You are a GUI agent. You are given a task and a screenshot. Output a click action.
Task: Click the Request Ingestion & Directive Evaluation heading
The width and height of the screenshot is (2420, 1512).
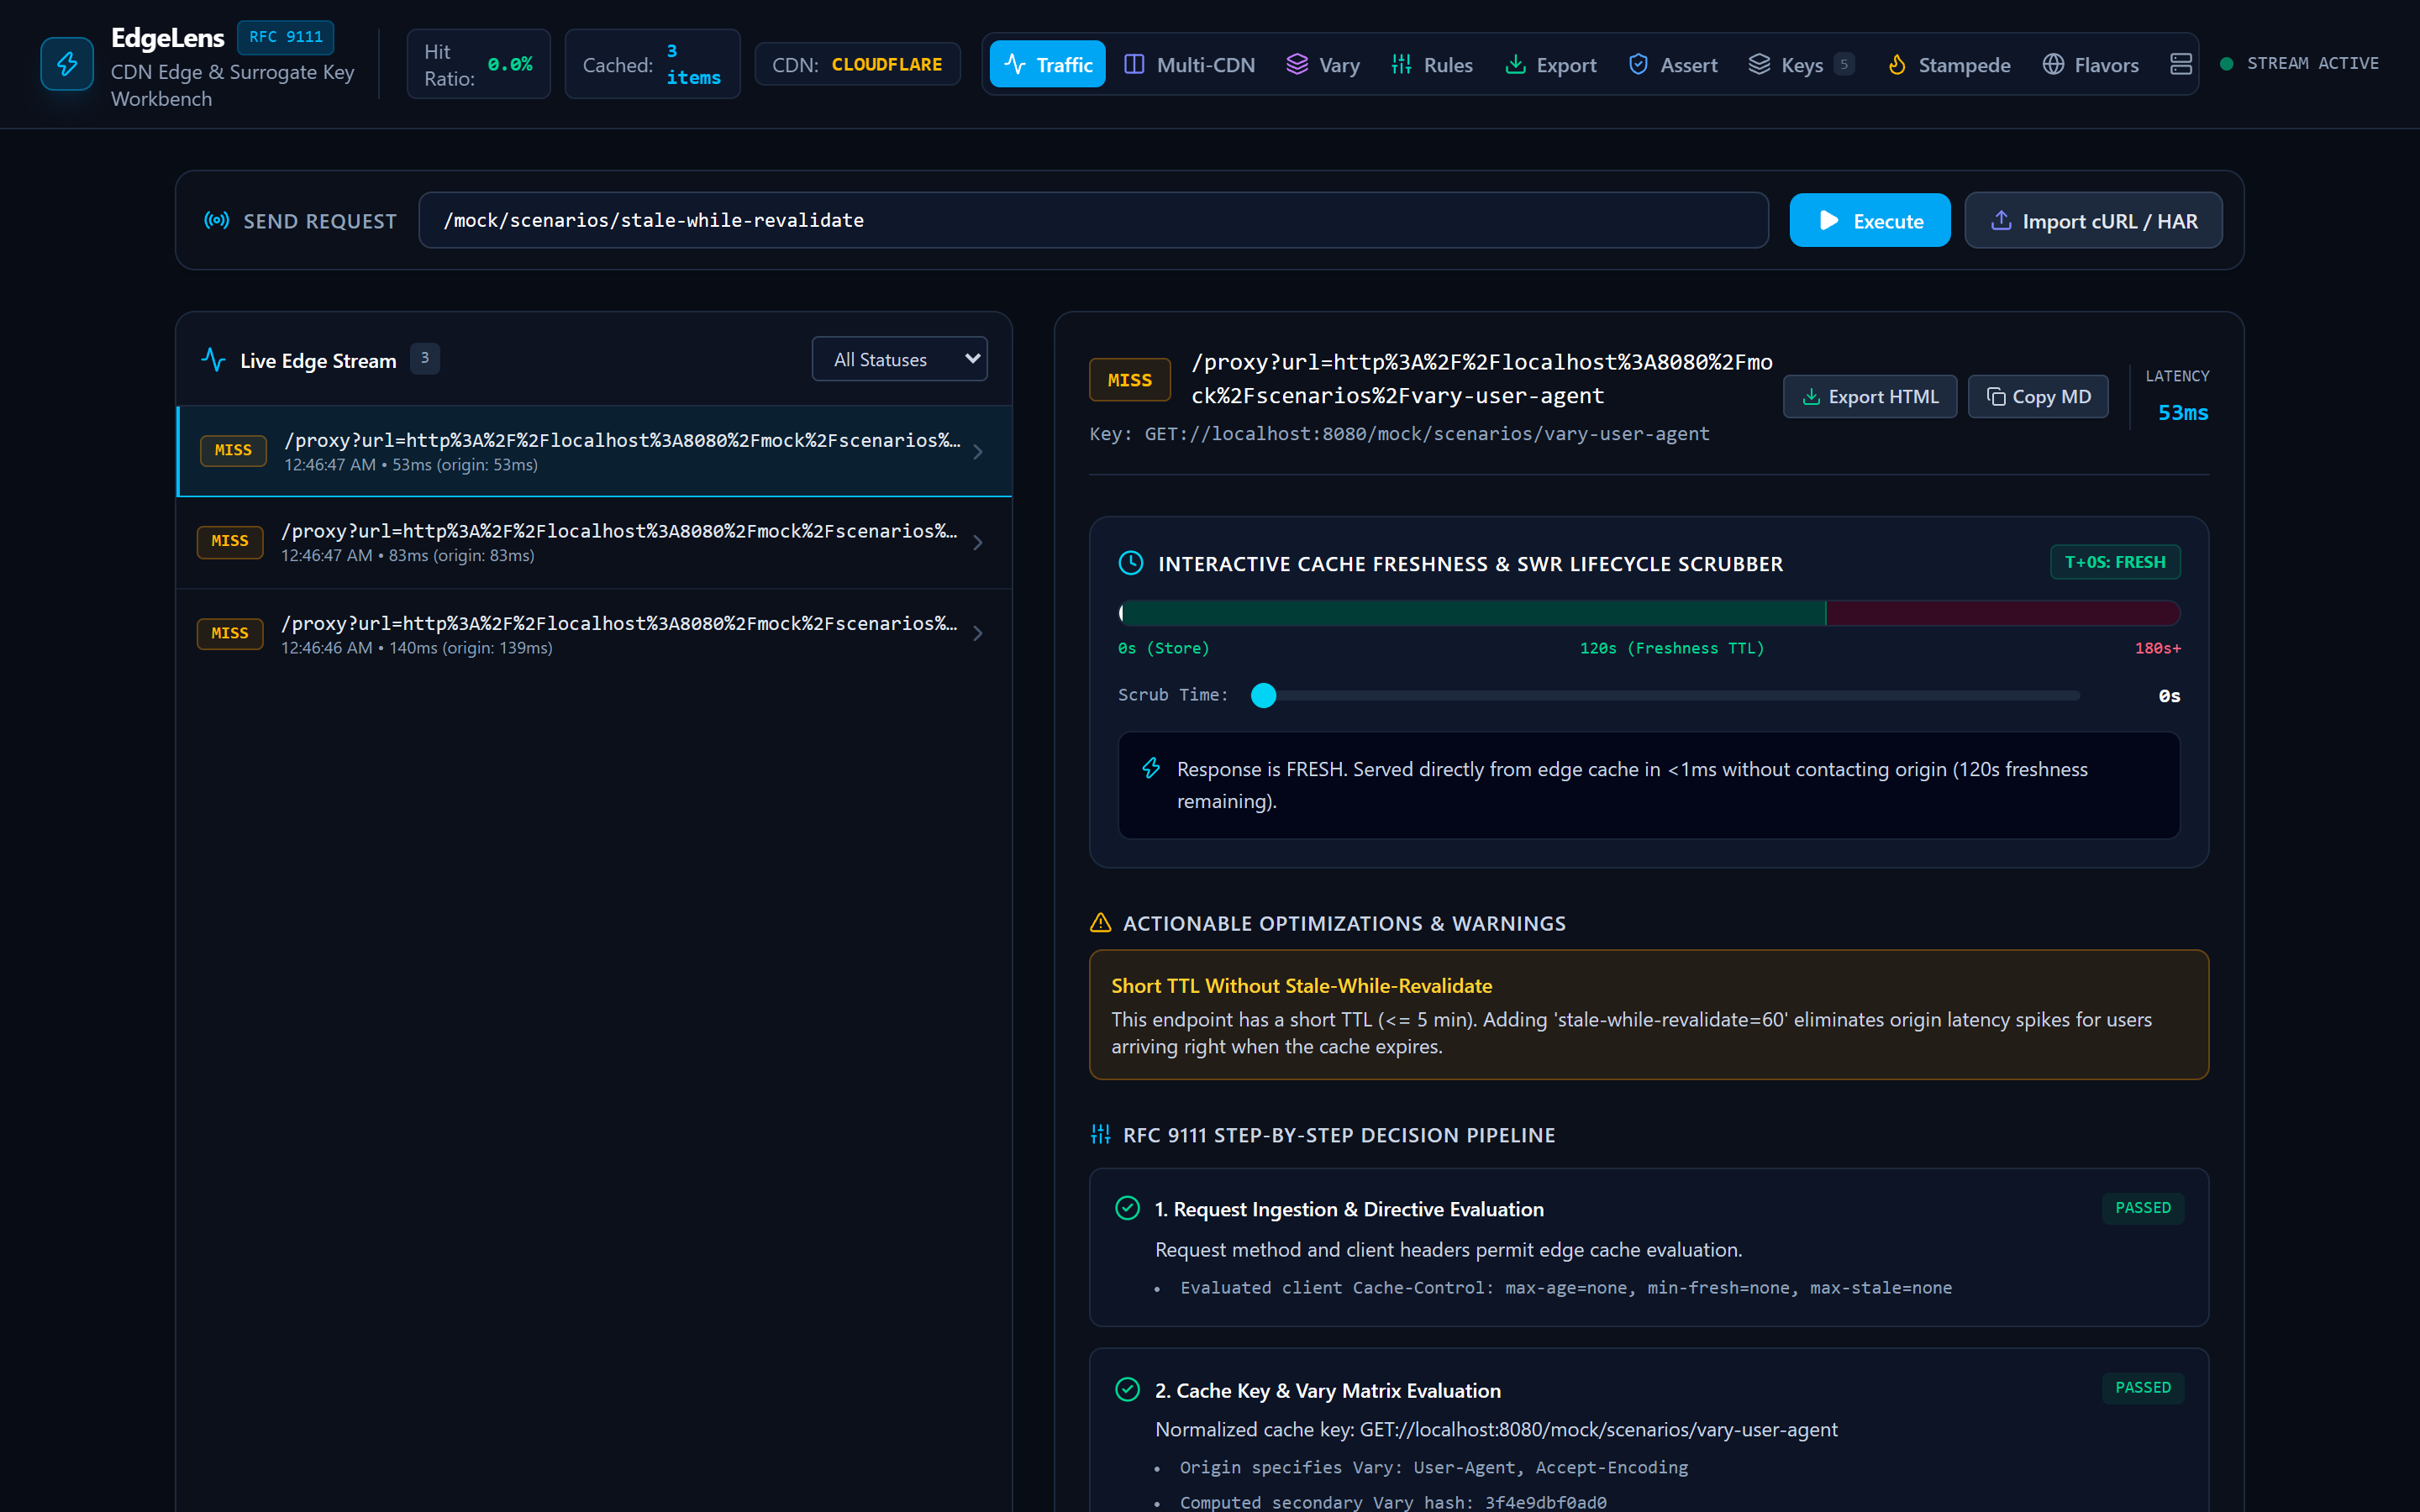[1349, 1209]
